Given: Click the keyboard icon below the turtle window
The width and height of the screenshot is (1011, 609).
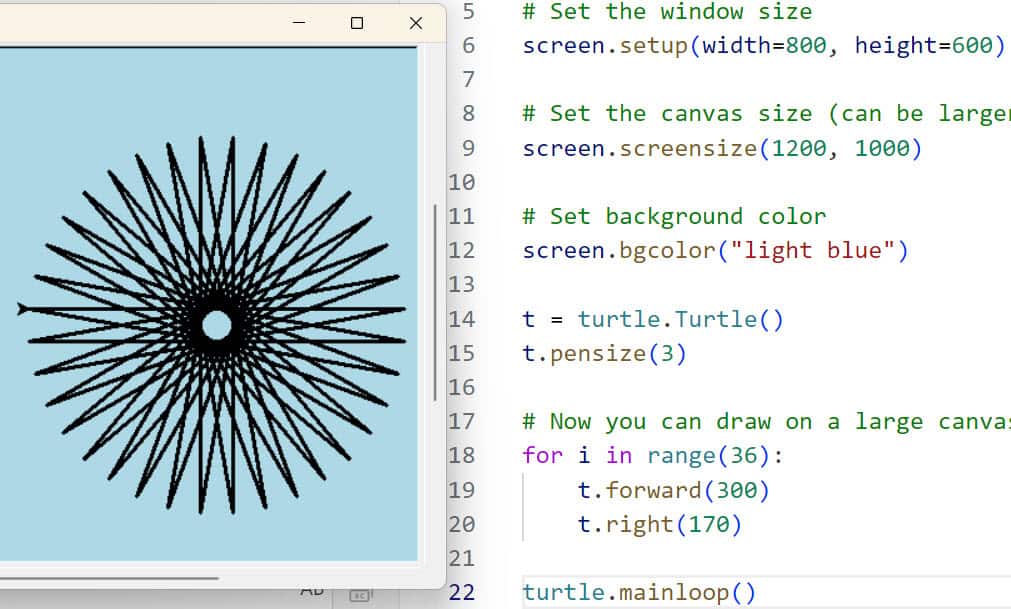Looking at the screenshot, I should coord(360,596).
